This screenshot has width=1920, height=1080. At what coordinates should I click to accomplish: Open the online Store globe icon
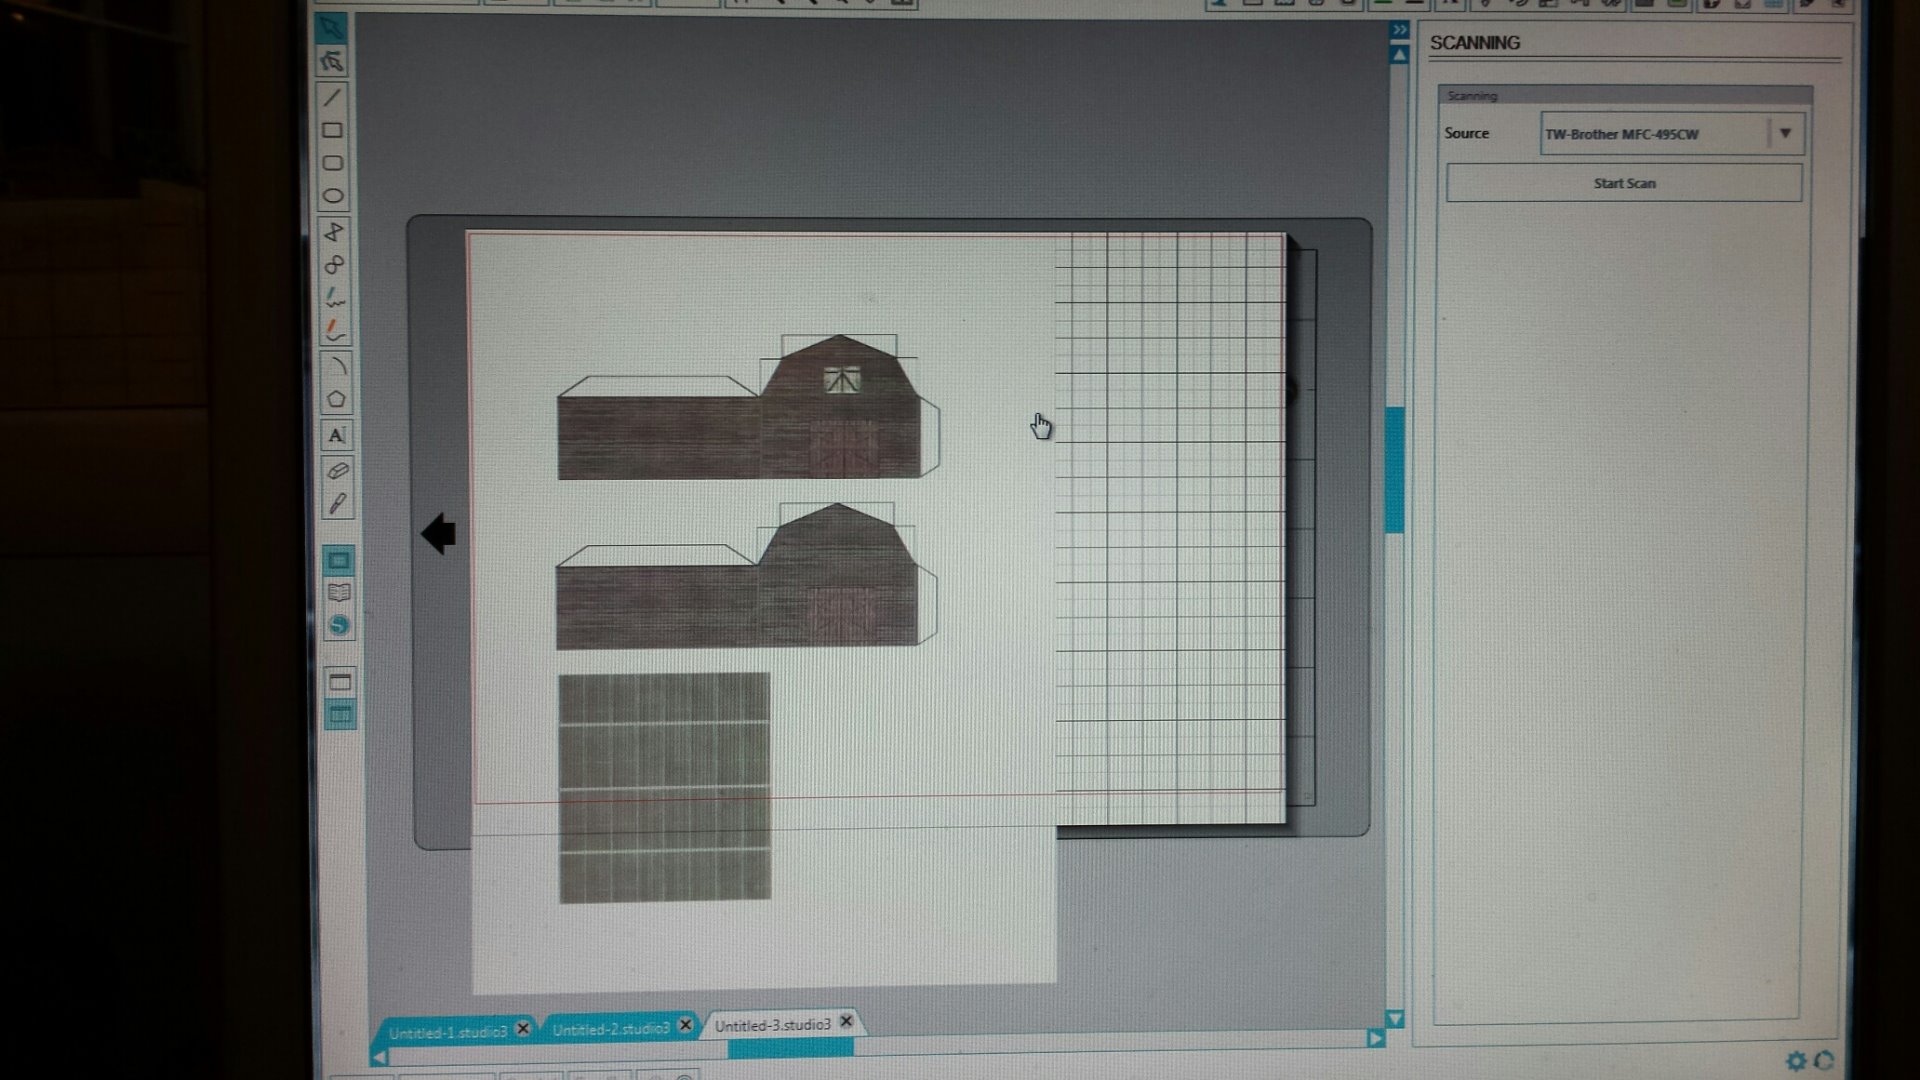click(x=339, y=626)
